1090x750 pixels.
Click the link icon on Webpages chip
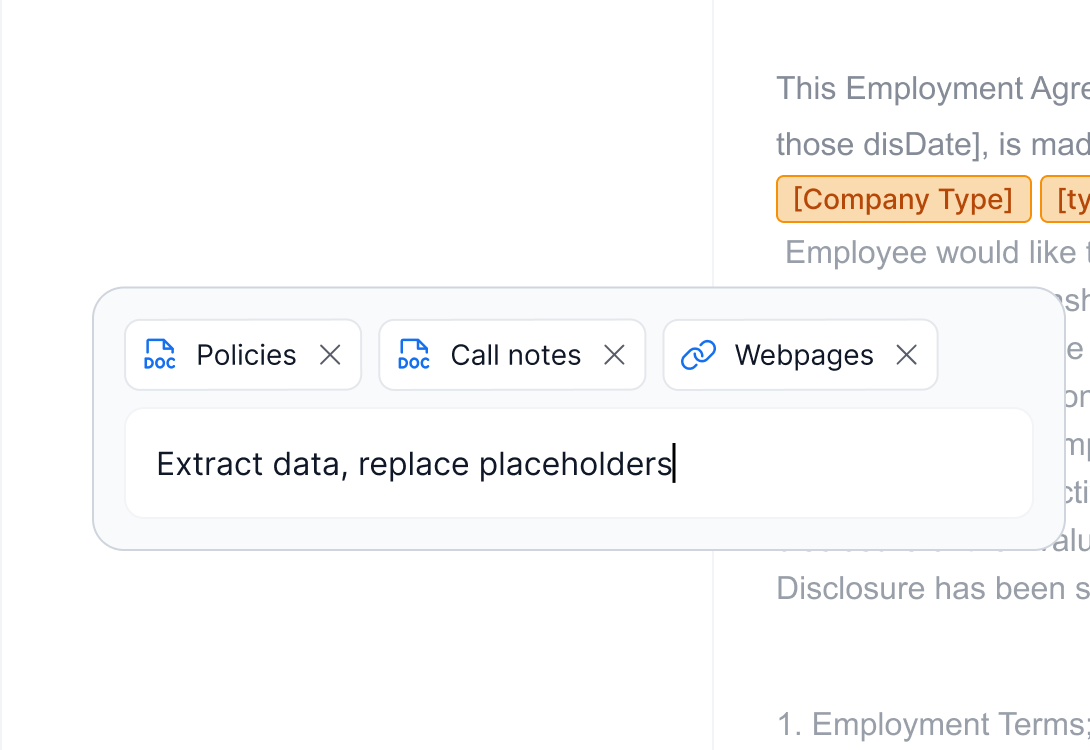(x=698, y=355)
